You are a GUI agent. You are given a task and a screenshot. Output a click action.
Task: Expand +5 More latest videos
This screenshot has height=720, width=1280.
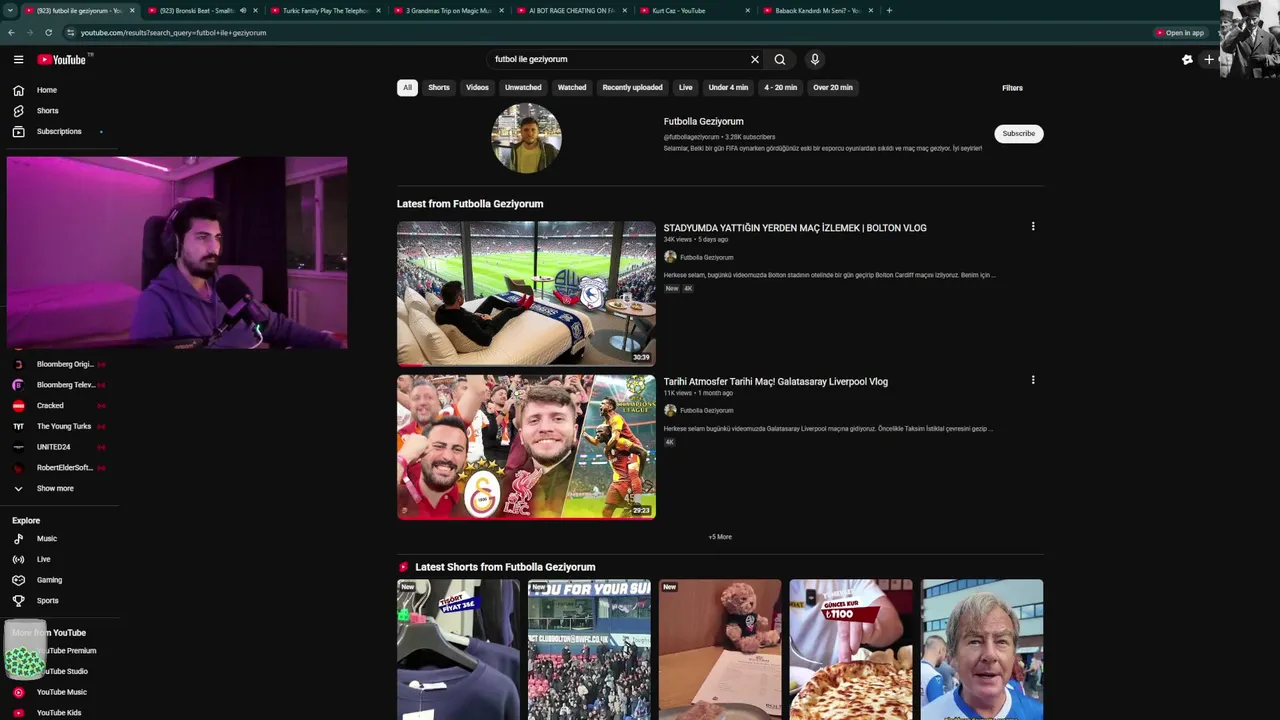pos(720,537)
